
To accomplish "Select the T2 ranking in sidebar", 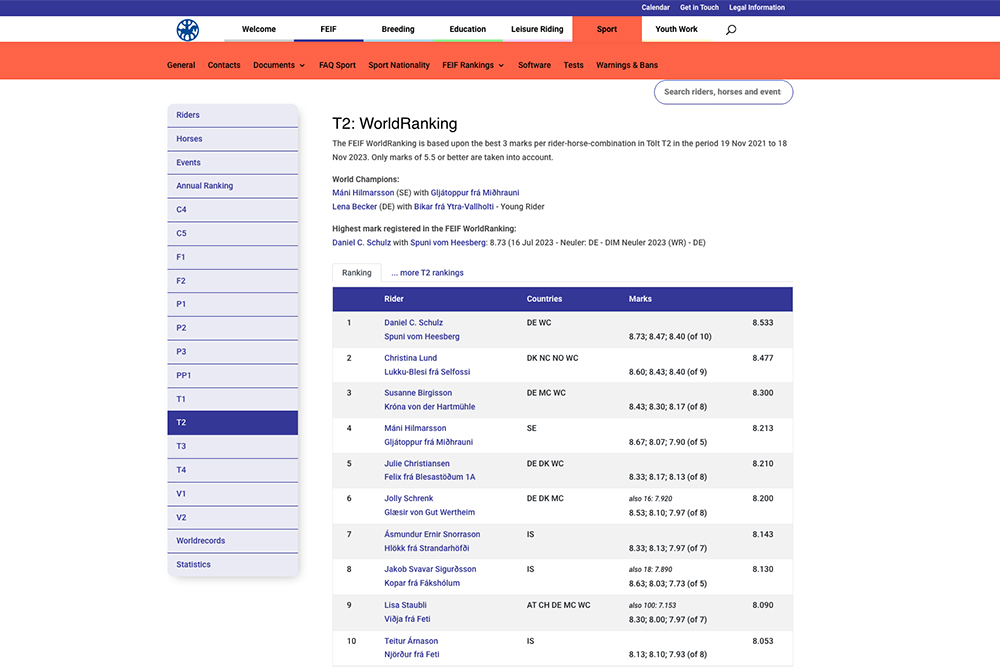I will click(233, 423).
